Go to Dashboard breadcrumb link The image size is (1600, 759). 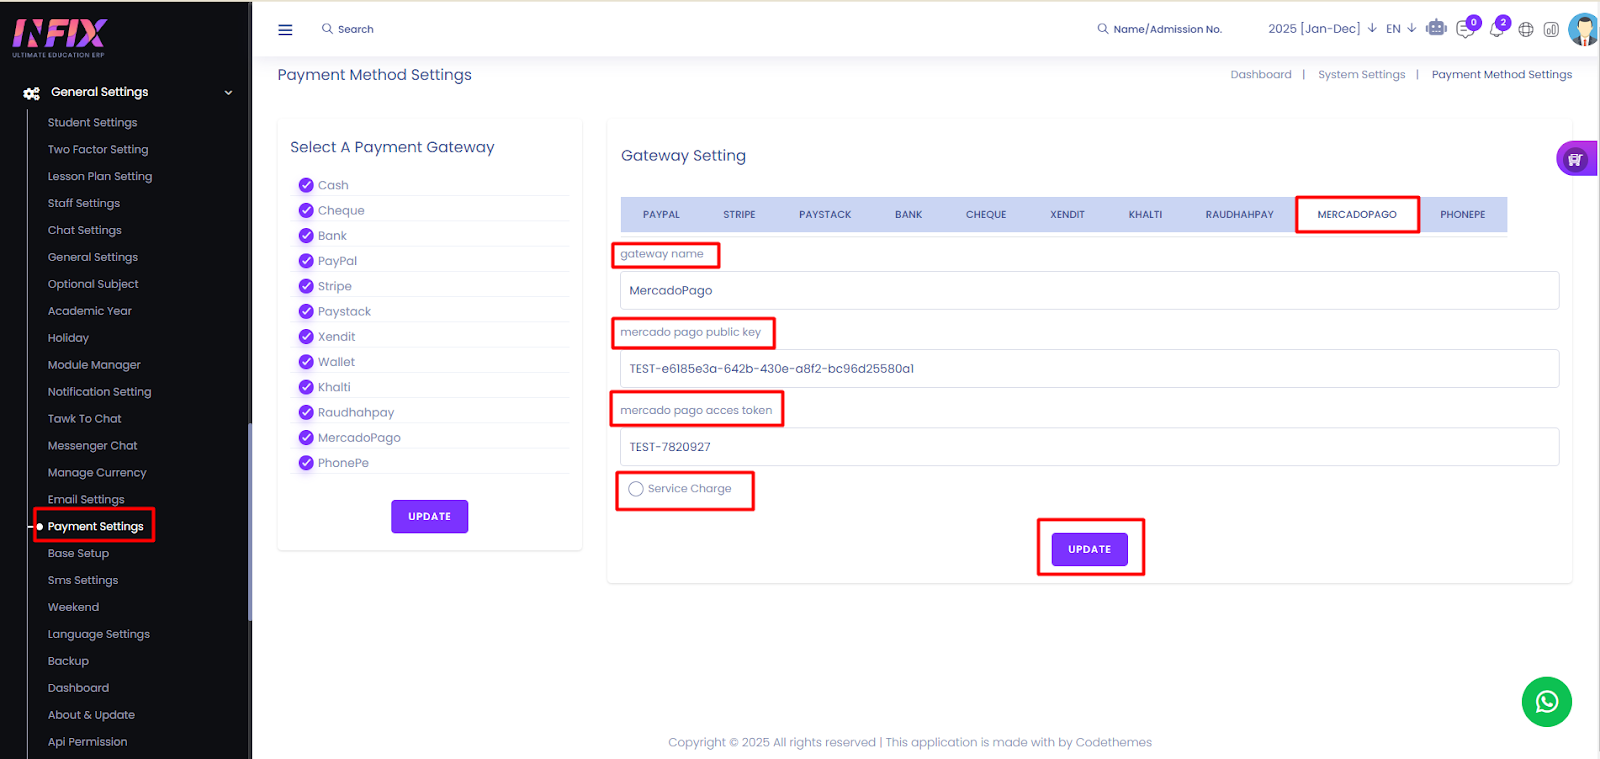click(1260, 75)
